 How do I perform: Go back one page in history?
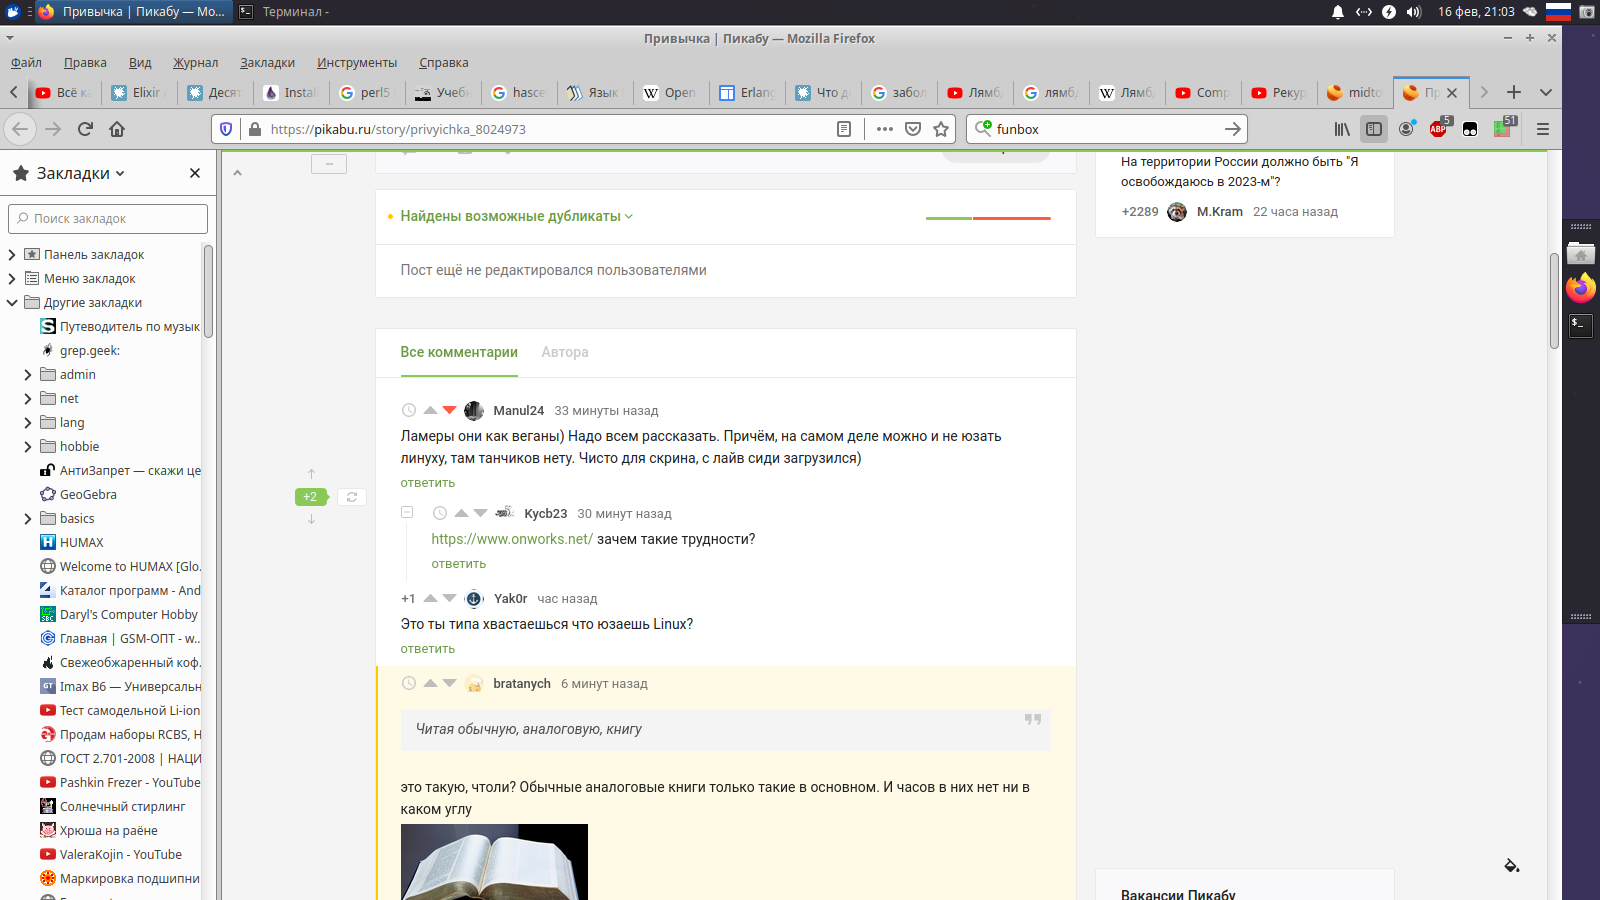point(21,129)
